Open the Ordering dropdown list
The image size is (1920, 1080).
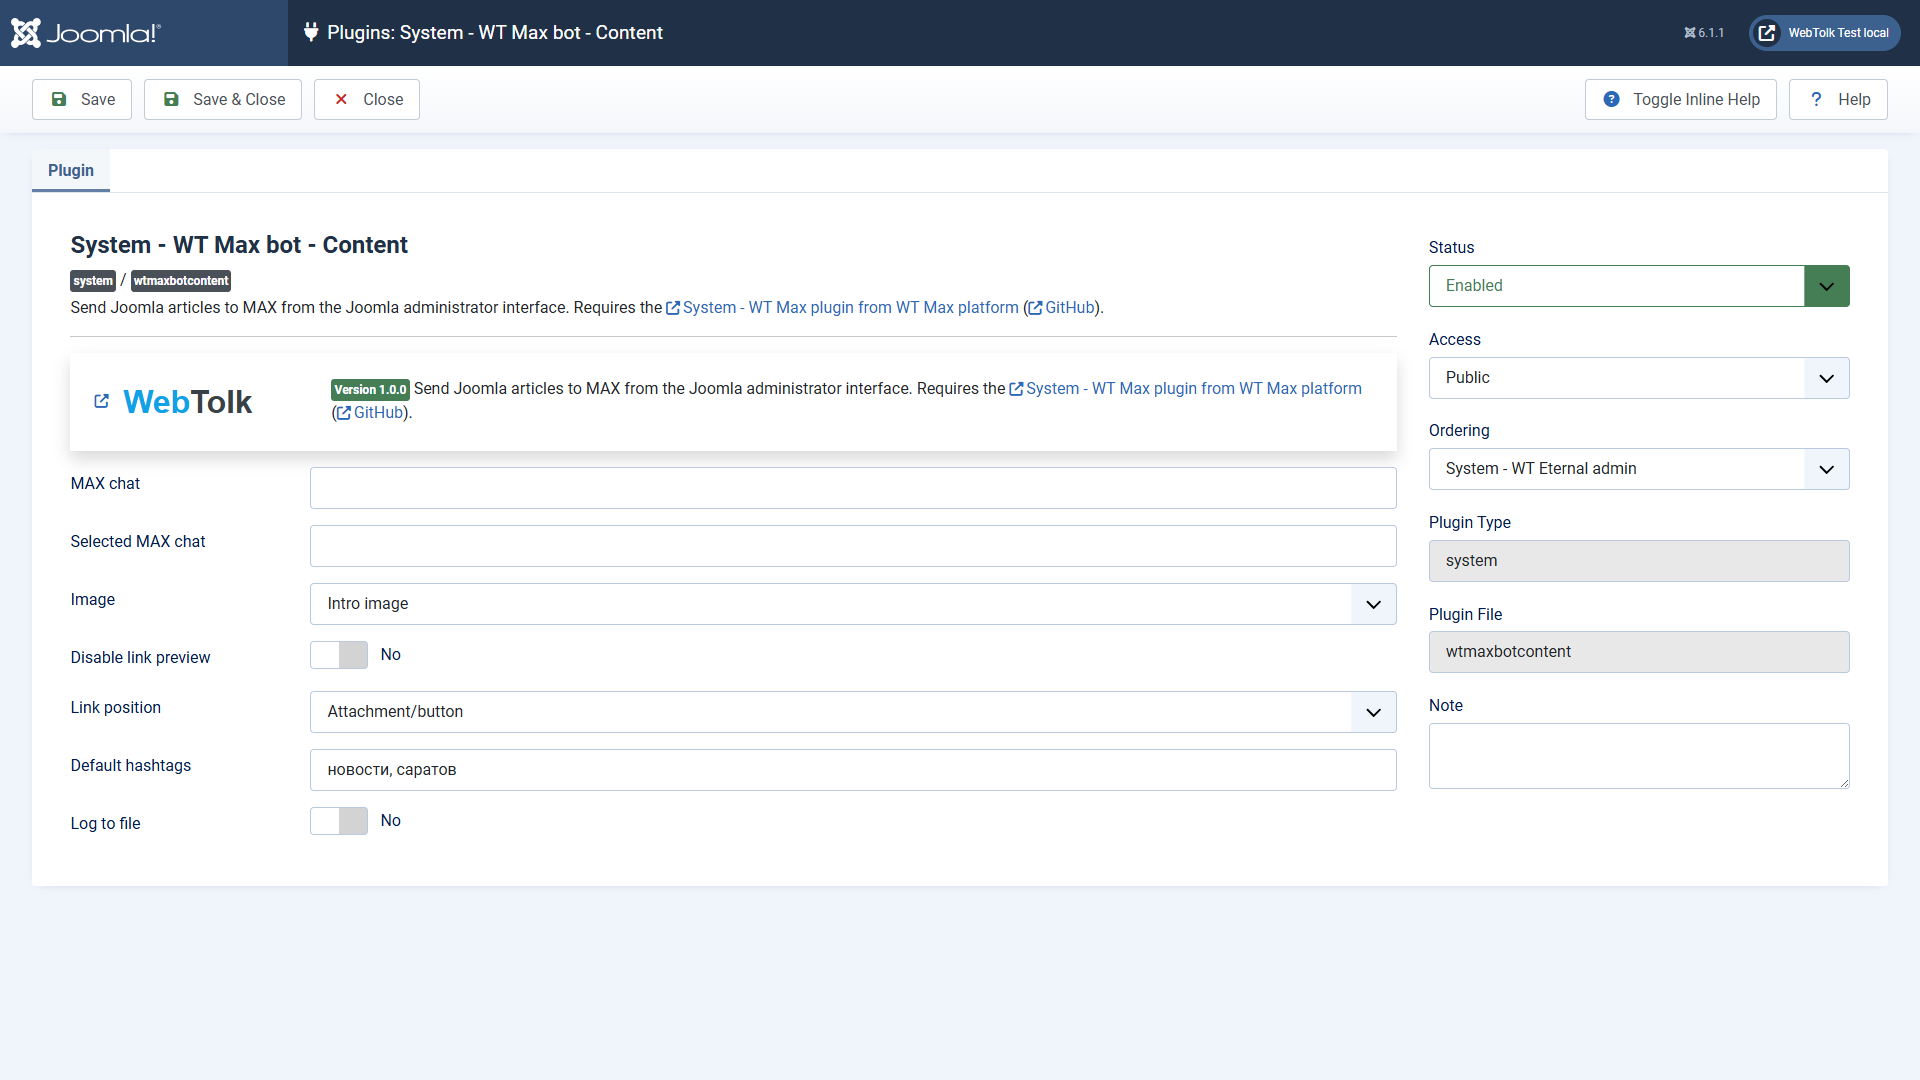click(1639, 469)
